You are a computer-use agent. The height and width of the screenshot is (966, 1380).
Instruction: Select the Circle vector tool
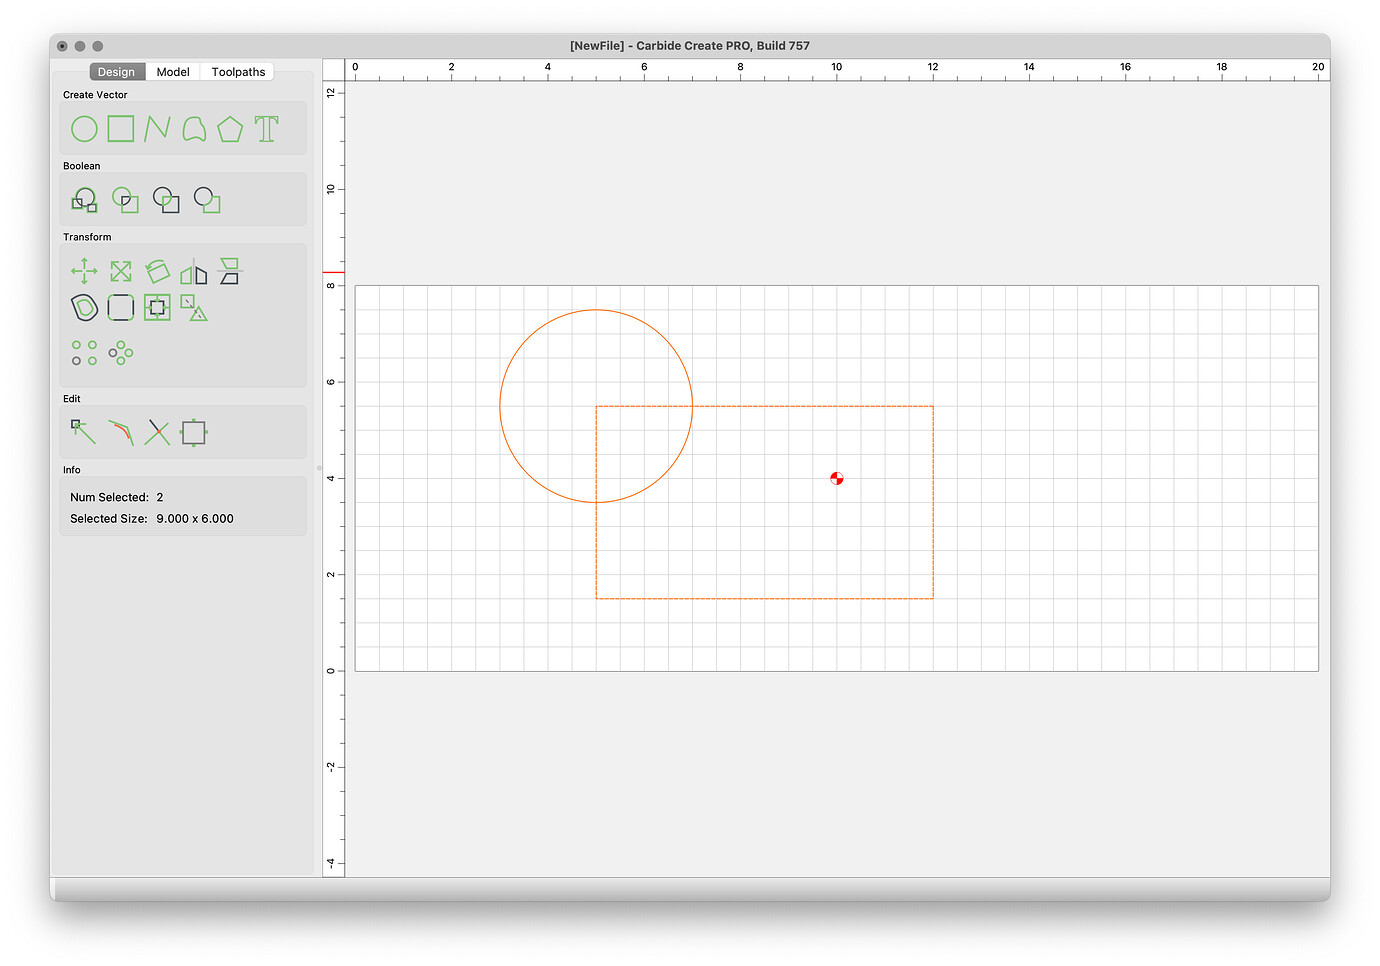pyautogui.click(x=85, y=129)
